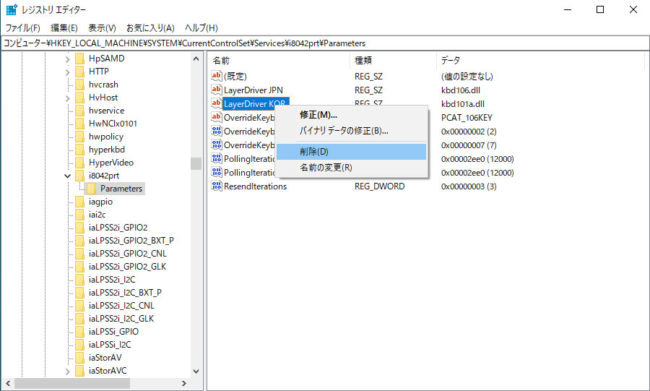The image size is (650, 391).
Task: Click the iaStorAVC folder icon
Action: pyautogui.click(x=80, y=371)
